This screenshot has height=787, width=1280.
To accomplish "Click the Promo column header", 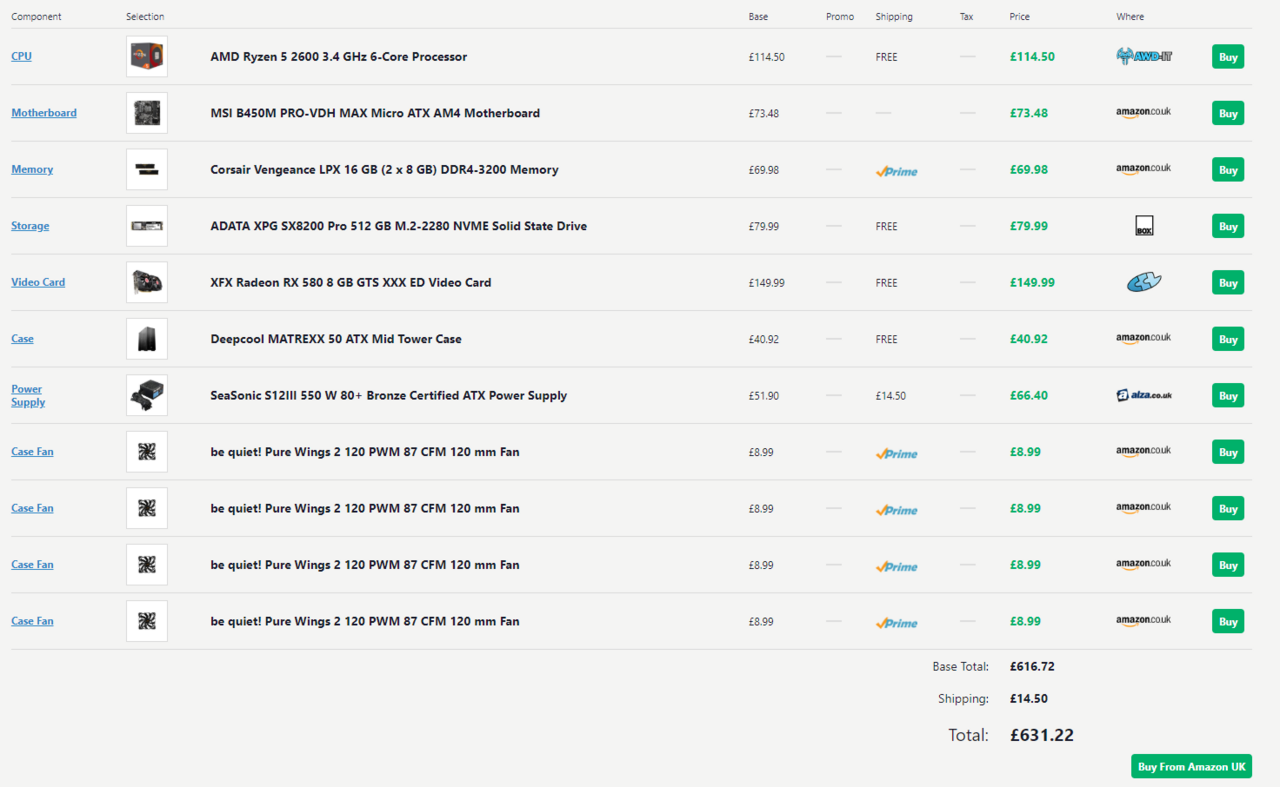I will [x=840, y=17].
